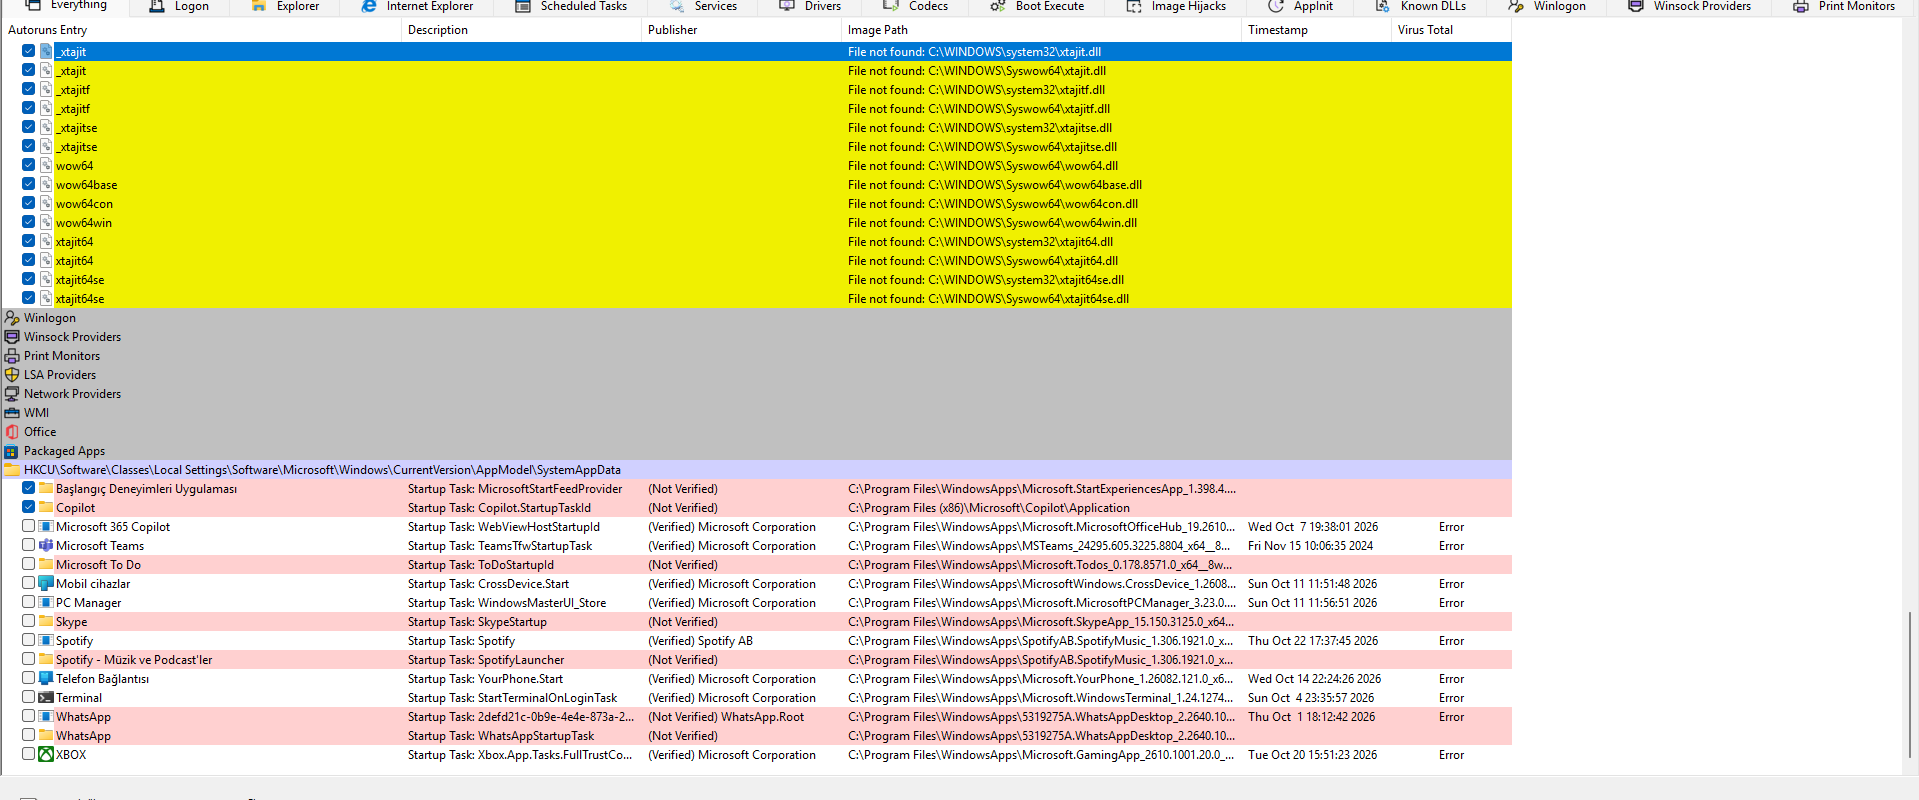Open the Scheduled Tasks tab
The height and width of the screenshot is (800, 1919).
pyautogui.click(x=571, y=6)
